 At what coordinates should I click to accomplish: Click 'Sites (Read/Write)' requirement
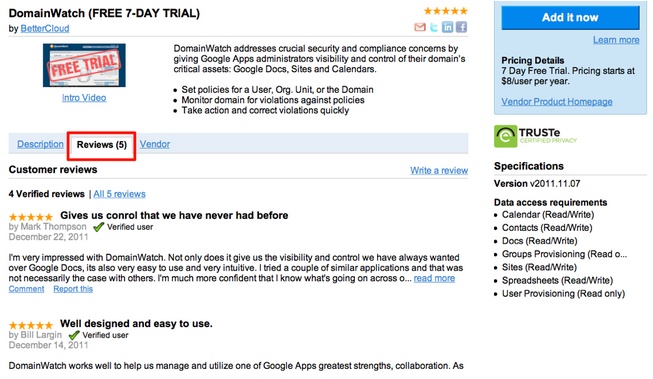(x=539, y=267)
